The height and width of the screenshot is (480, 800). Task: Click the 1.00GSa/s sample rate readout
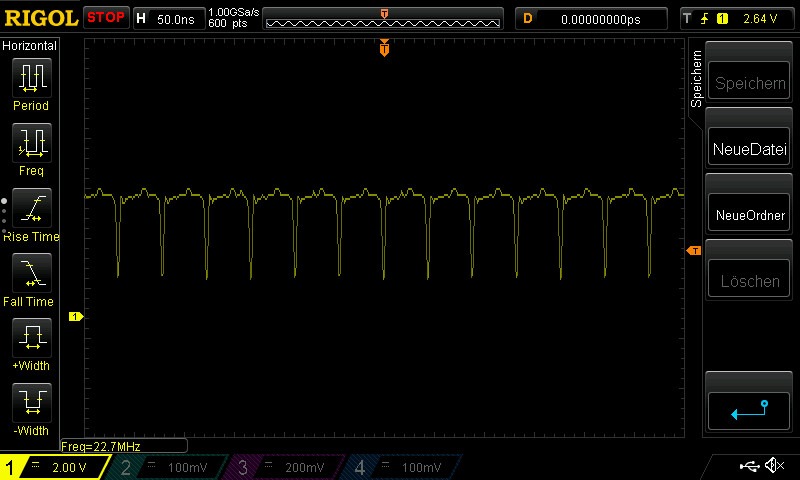tap(233, 12)
